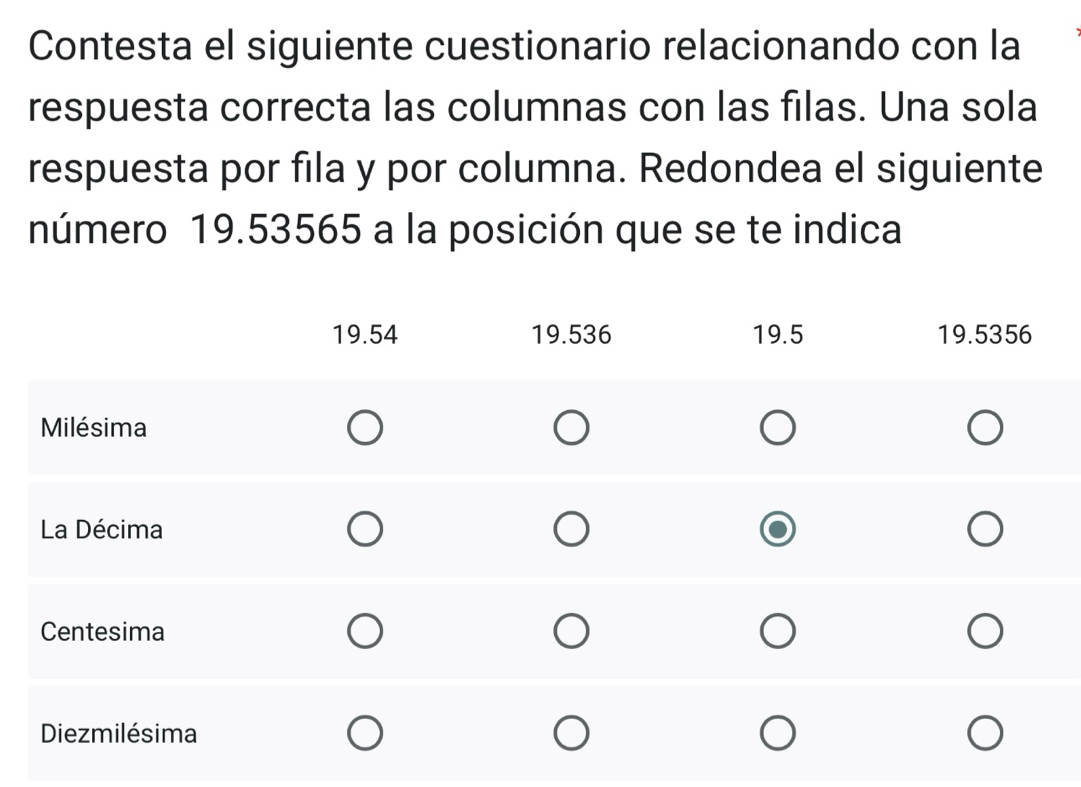The width and height of the screenshot is (1081, 787).
Task: Mark 19.5 in the Diezmilésima row
Action: tap(778, 735)
